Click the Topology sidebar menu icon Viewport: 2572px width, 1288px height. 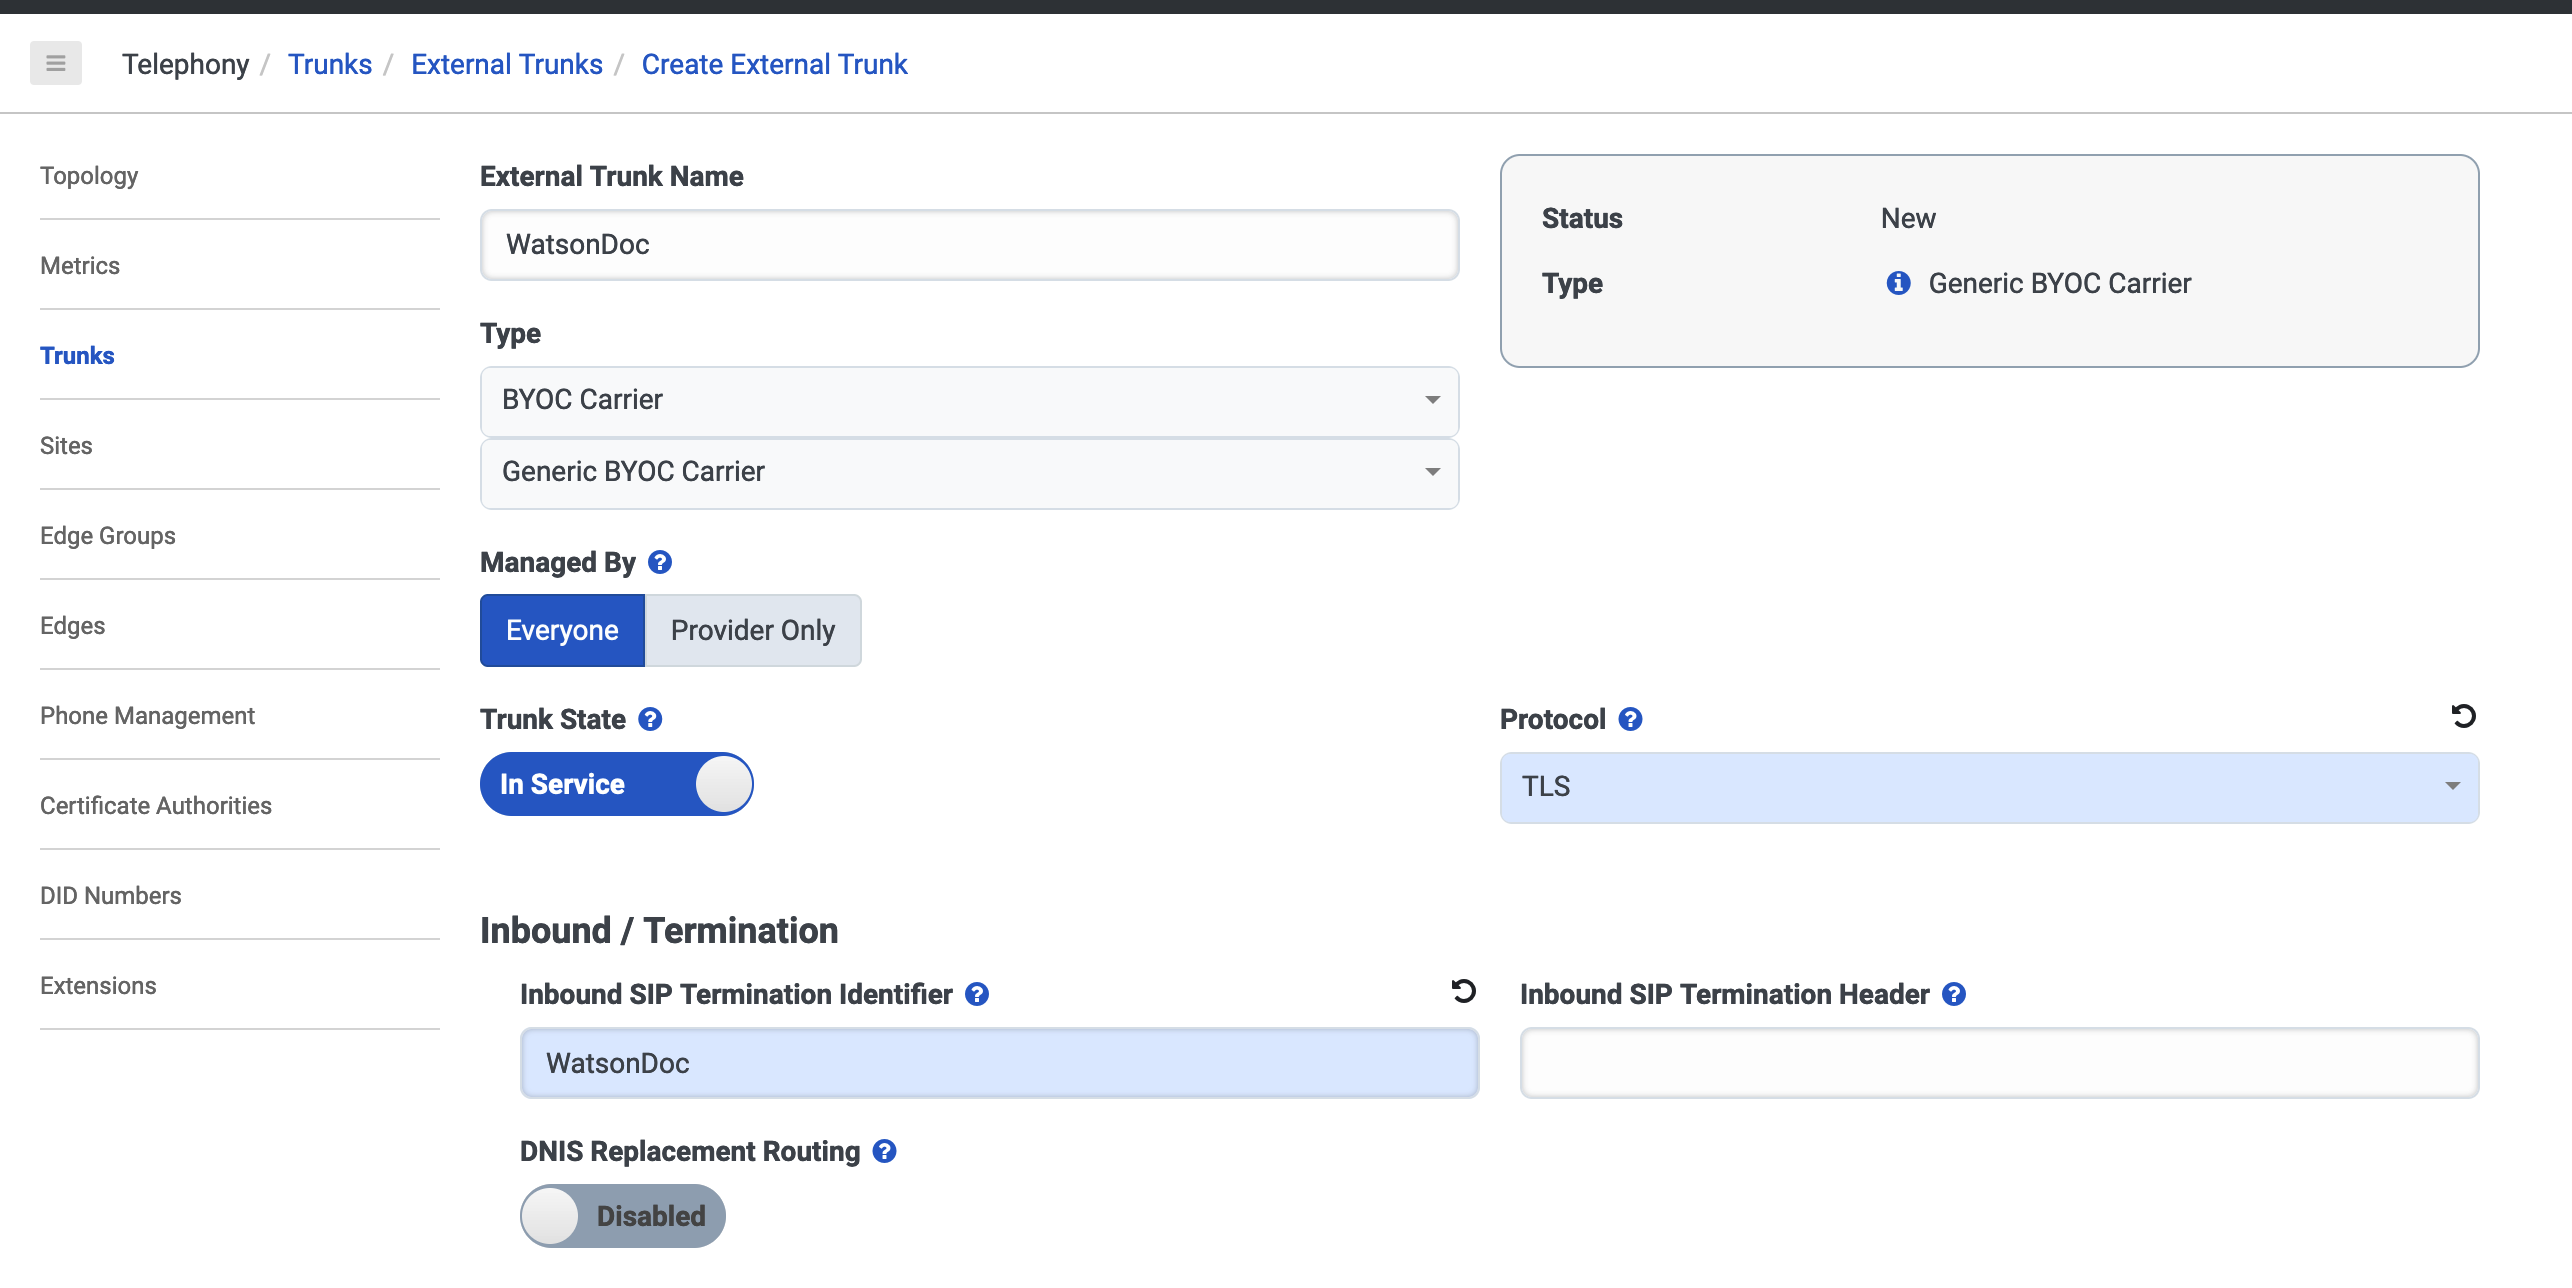[89, 174]
